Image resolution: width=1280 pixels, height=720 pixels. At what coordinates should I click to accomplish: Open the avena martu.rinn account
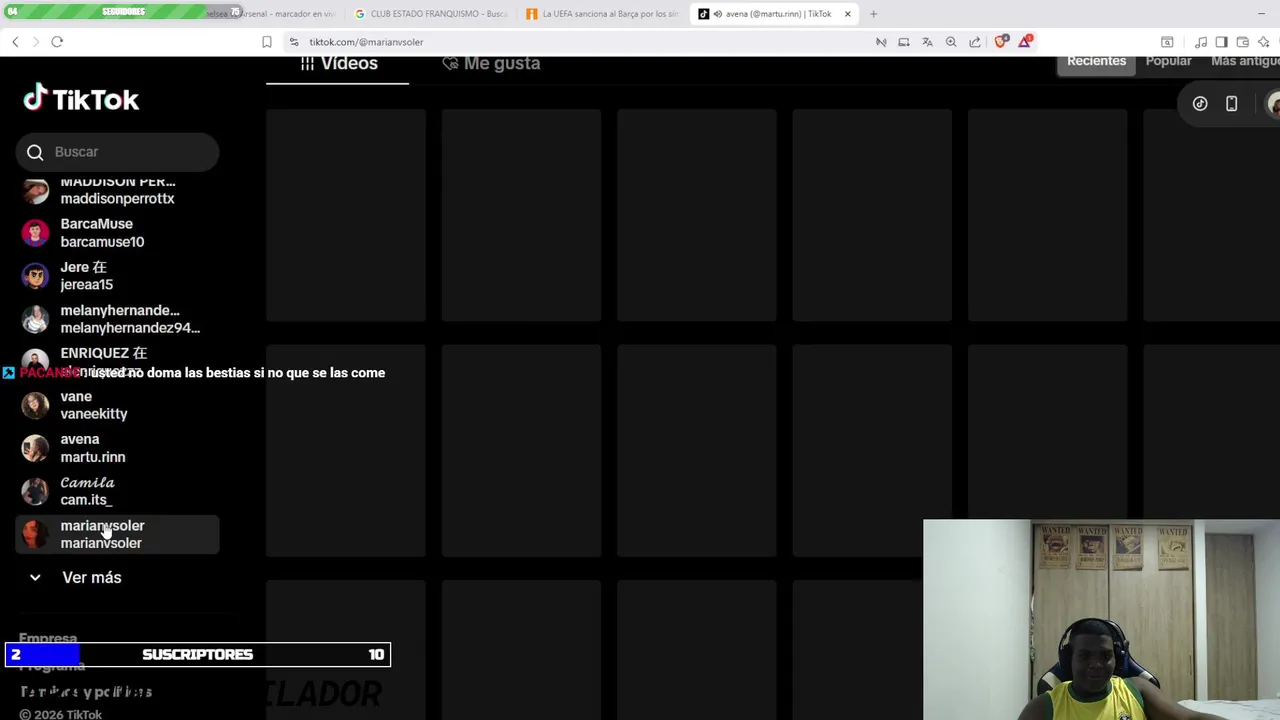click(x=117, y=448)
